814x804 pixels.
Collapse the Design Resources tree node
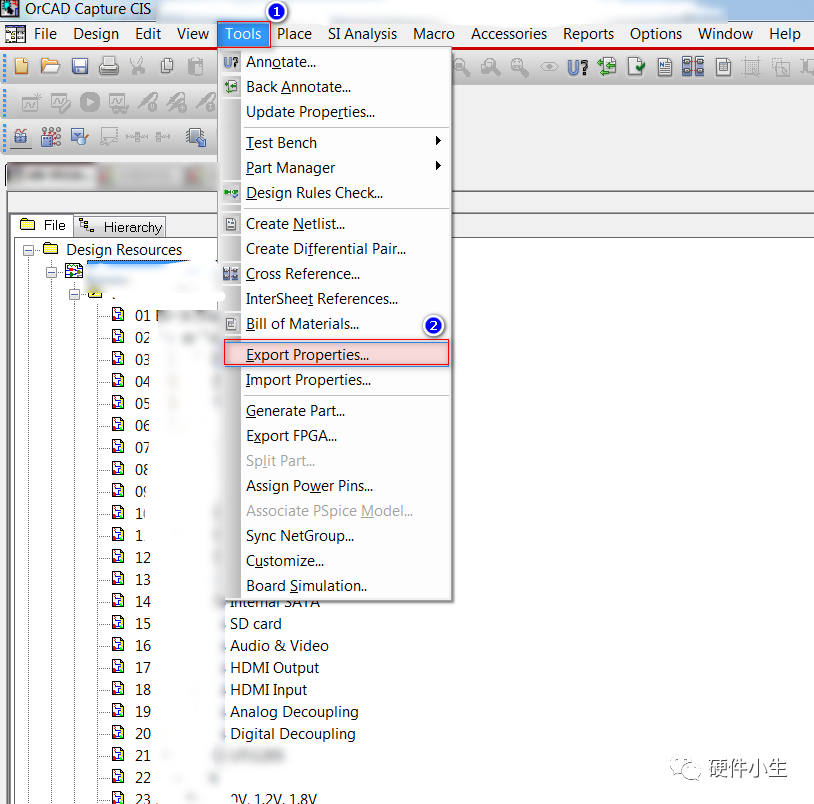(x=29, y=251)
